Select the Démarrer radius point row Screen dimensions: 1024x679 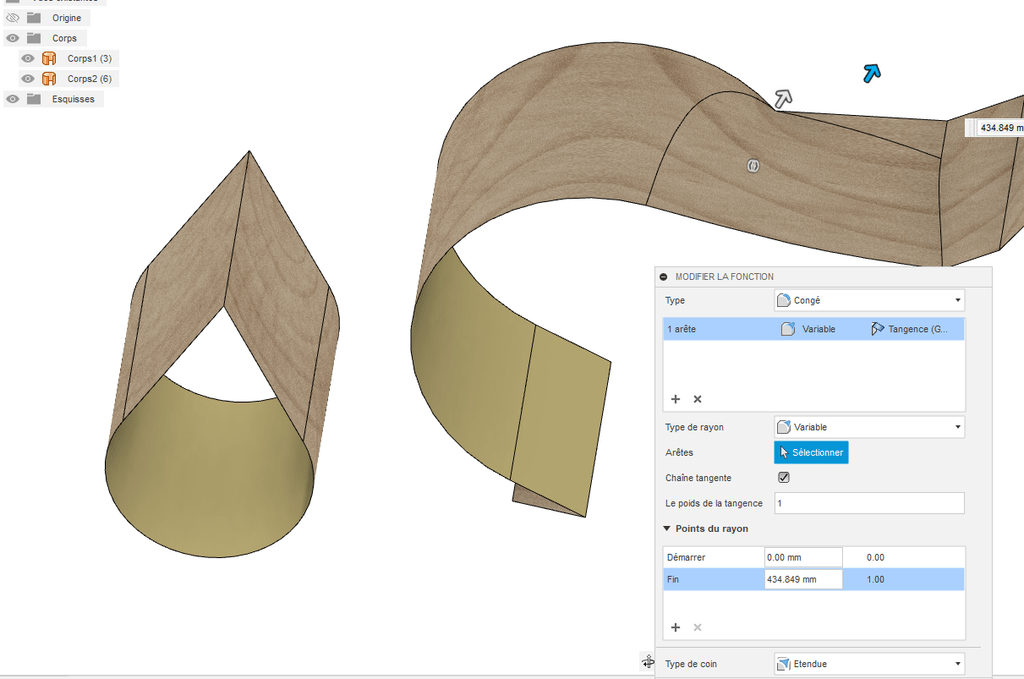click(x=814, y=558)
